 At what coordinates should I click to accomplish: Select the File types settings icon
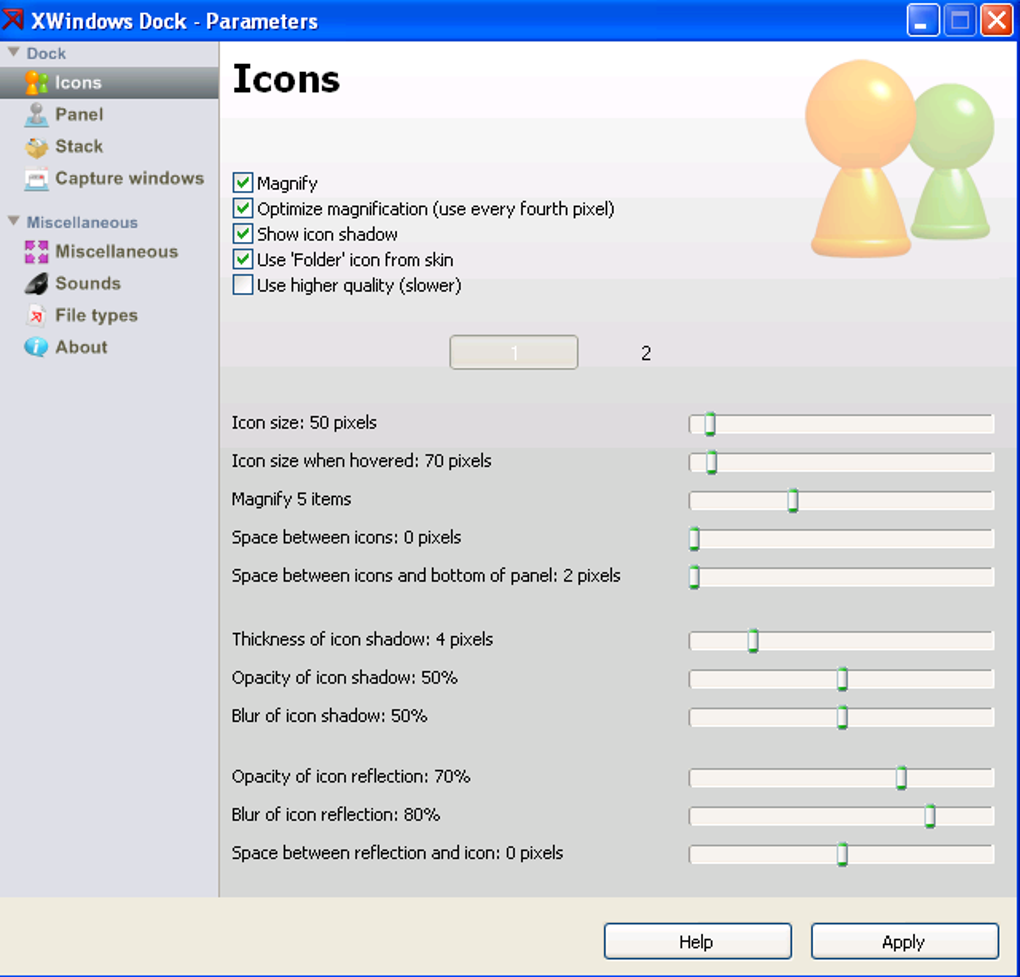36,315
